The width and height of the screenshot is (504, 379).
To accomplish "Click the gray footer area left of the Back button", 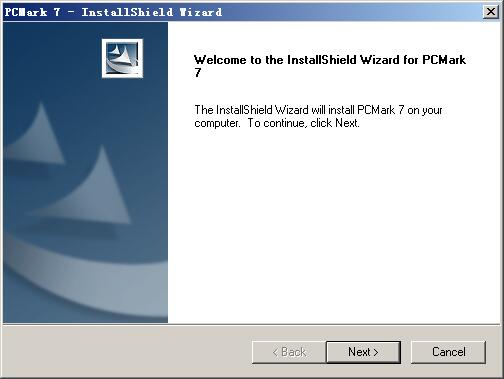I will coord(127,352).
